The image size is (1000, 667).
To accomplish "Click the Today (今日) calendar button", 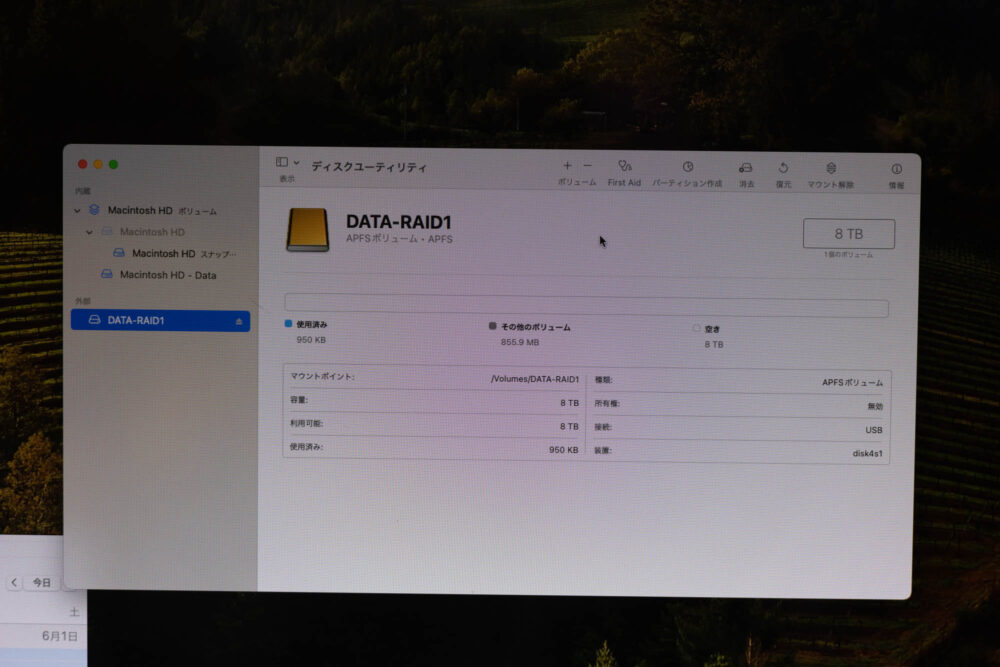I will tap(41, 582).
